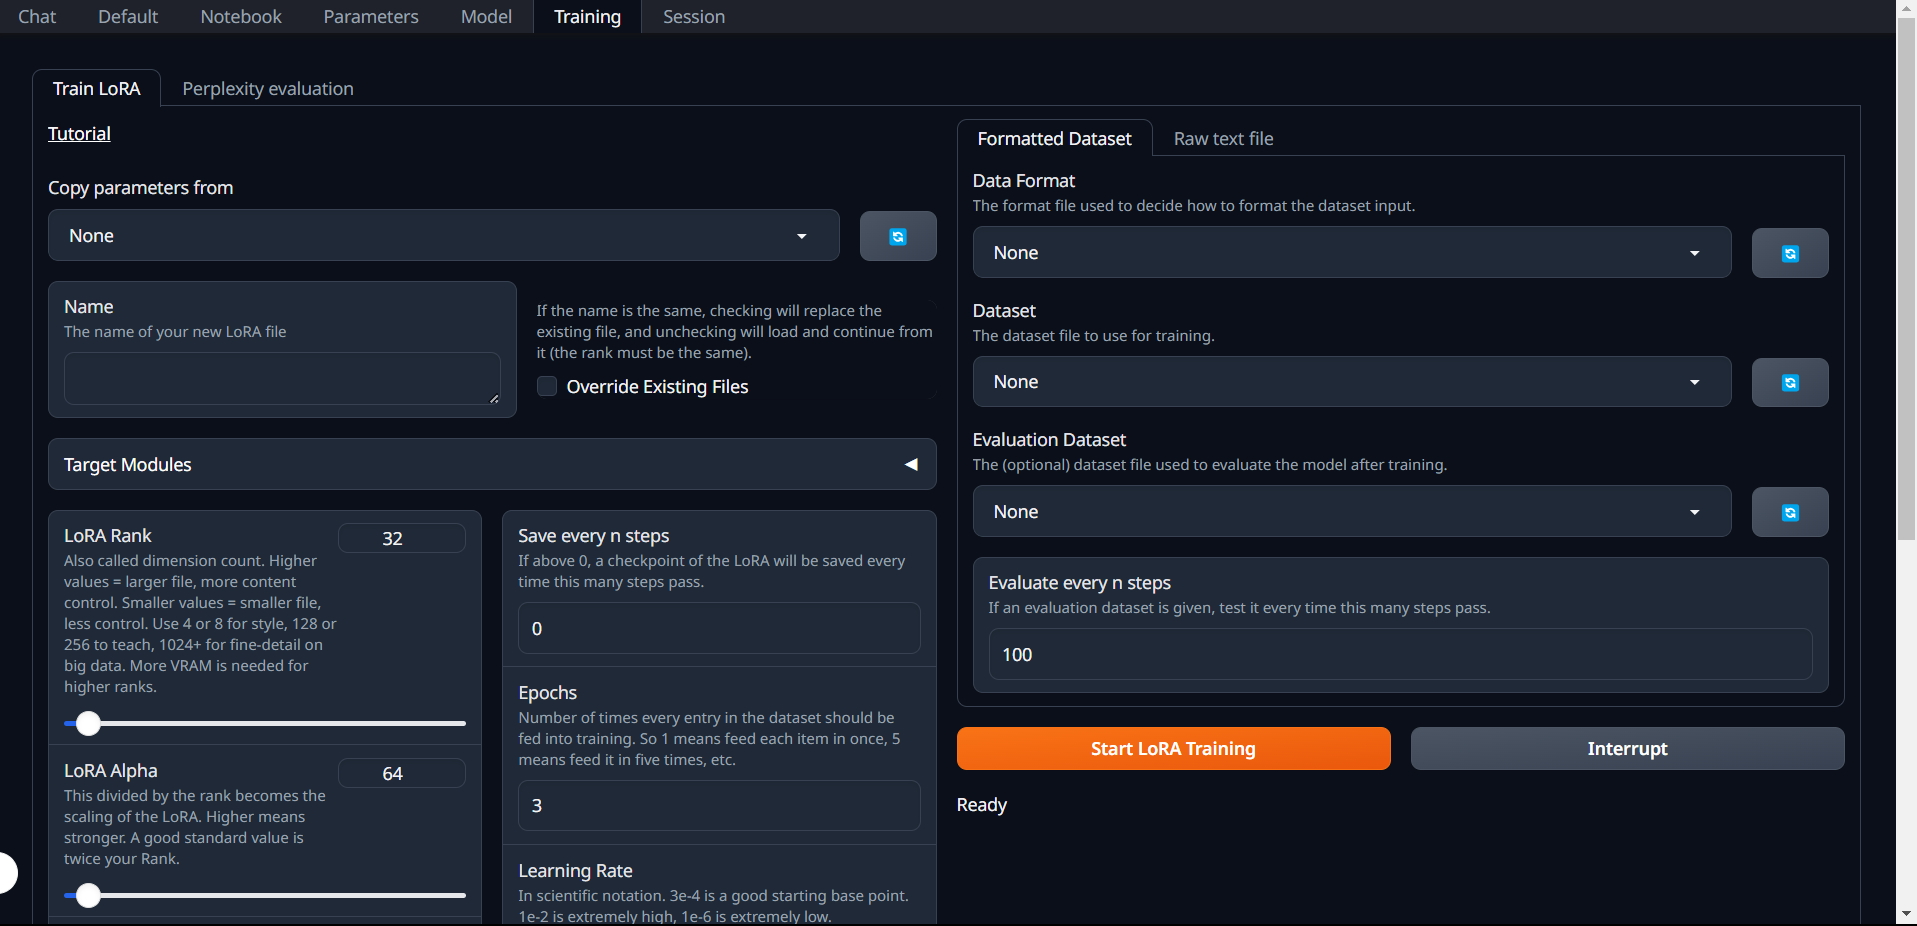Expand the Target Modules section
The height and width of the screenshot is (926, 1917).
[x=491, y=465]
